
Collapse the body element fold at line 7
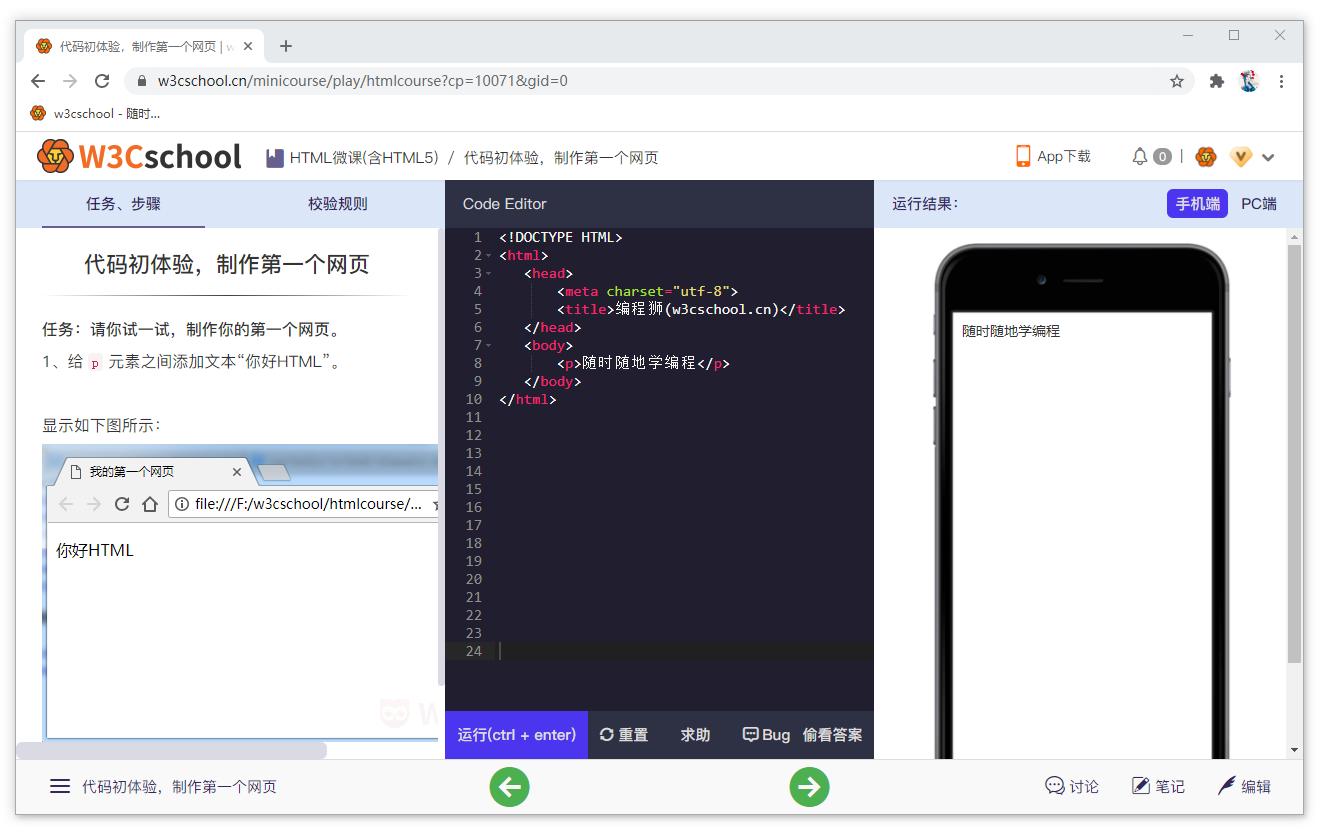[x=489, y=345]
